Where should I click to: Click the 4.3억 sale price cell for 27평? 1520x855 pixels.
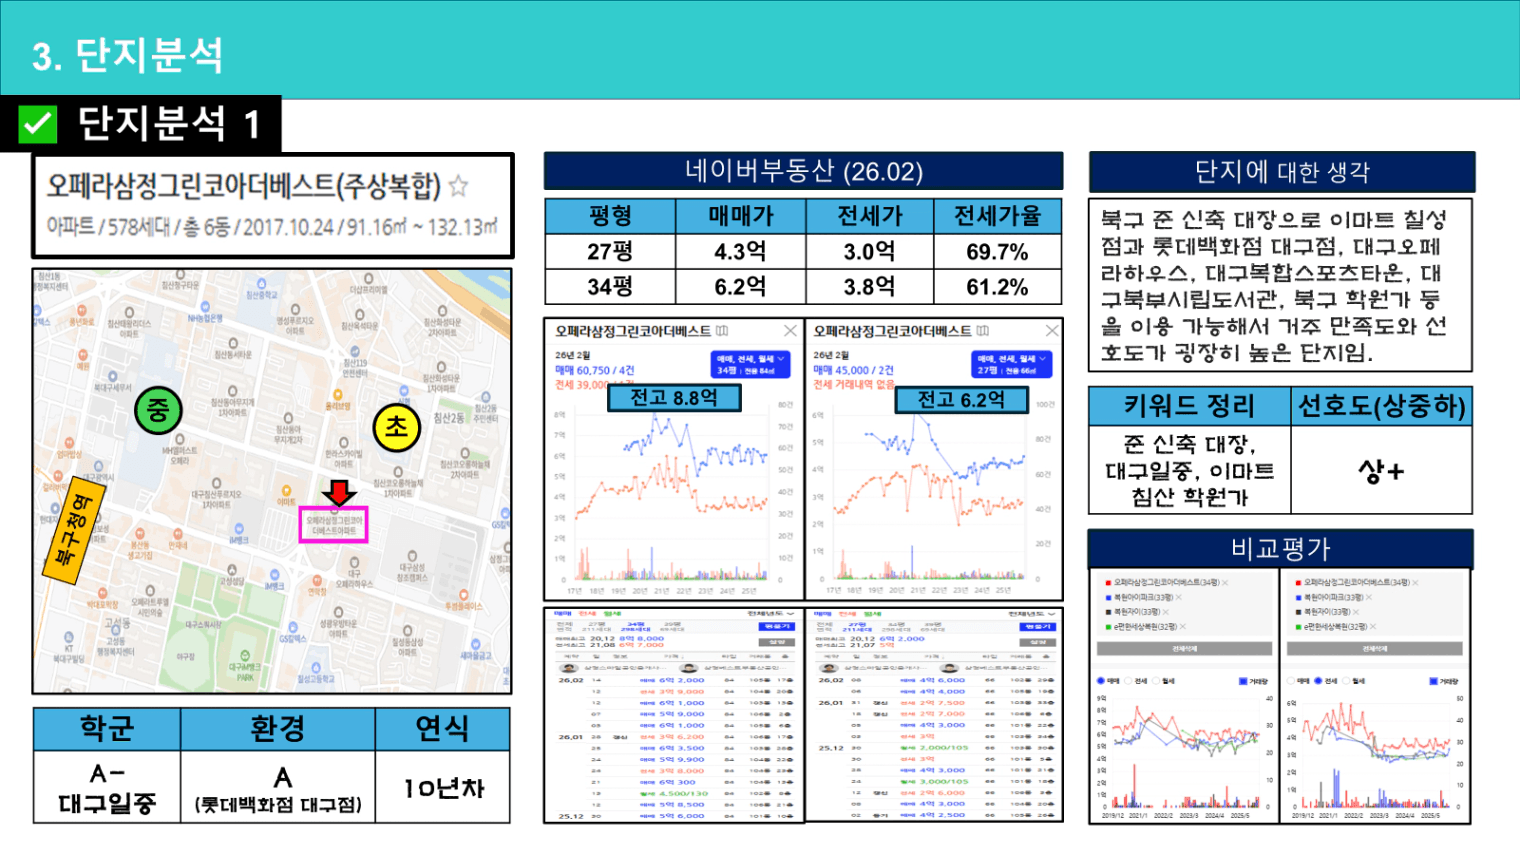coord(740,251)
